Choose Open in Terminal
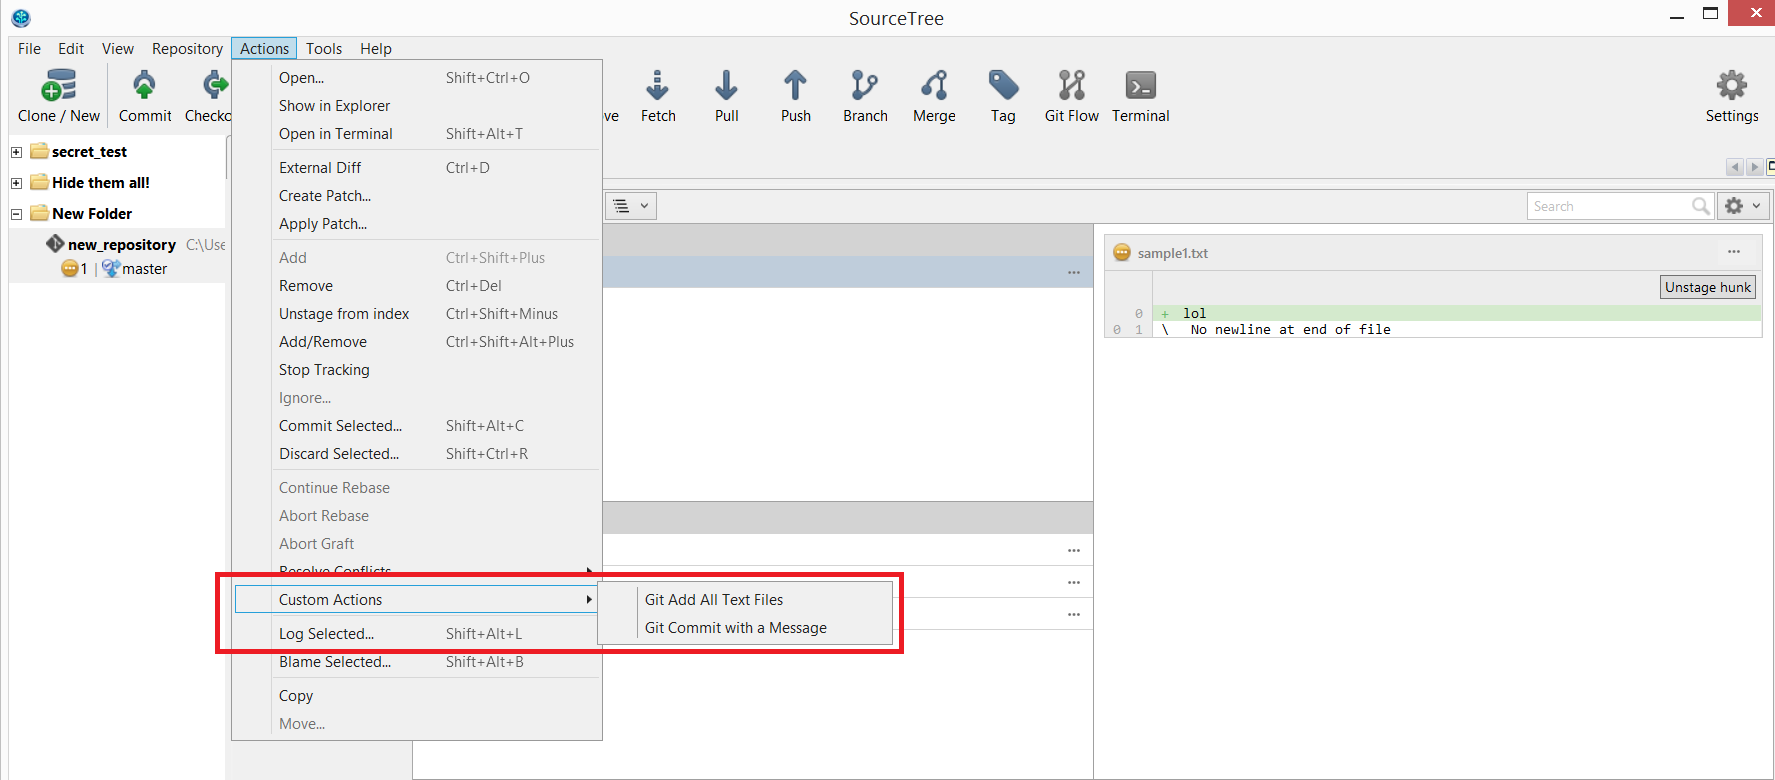Viewport: 1775px width, 780px height. click(x=417, y=134)
